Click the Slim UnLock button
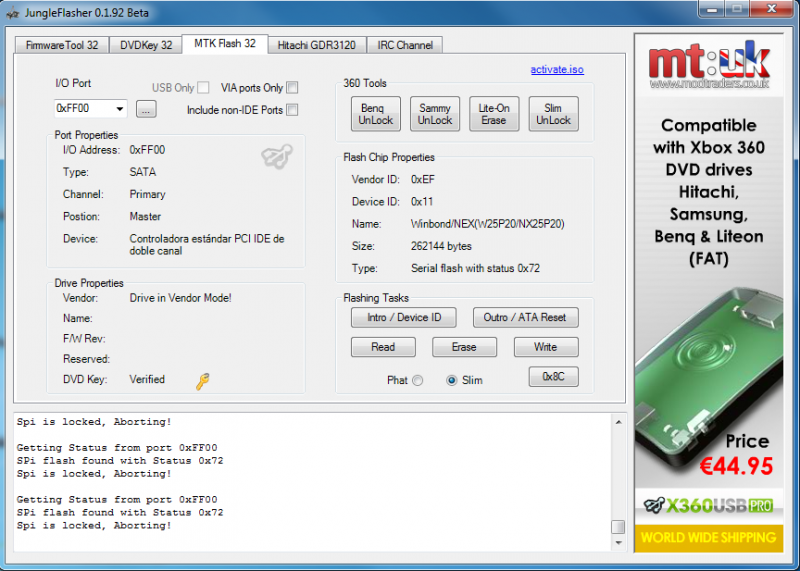This screenshot has height=571, width=800. pyautogui.click(x=553, y=114)
